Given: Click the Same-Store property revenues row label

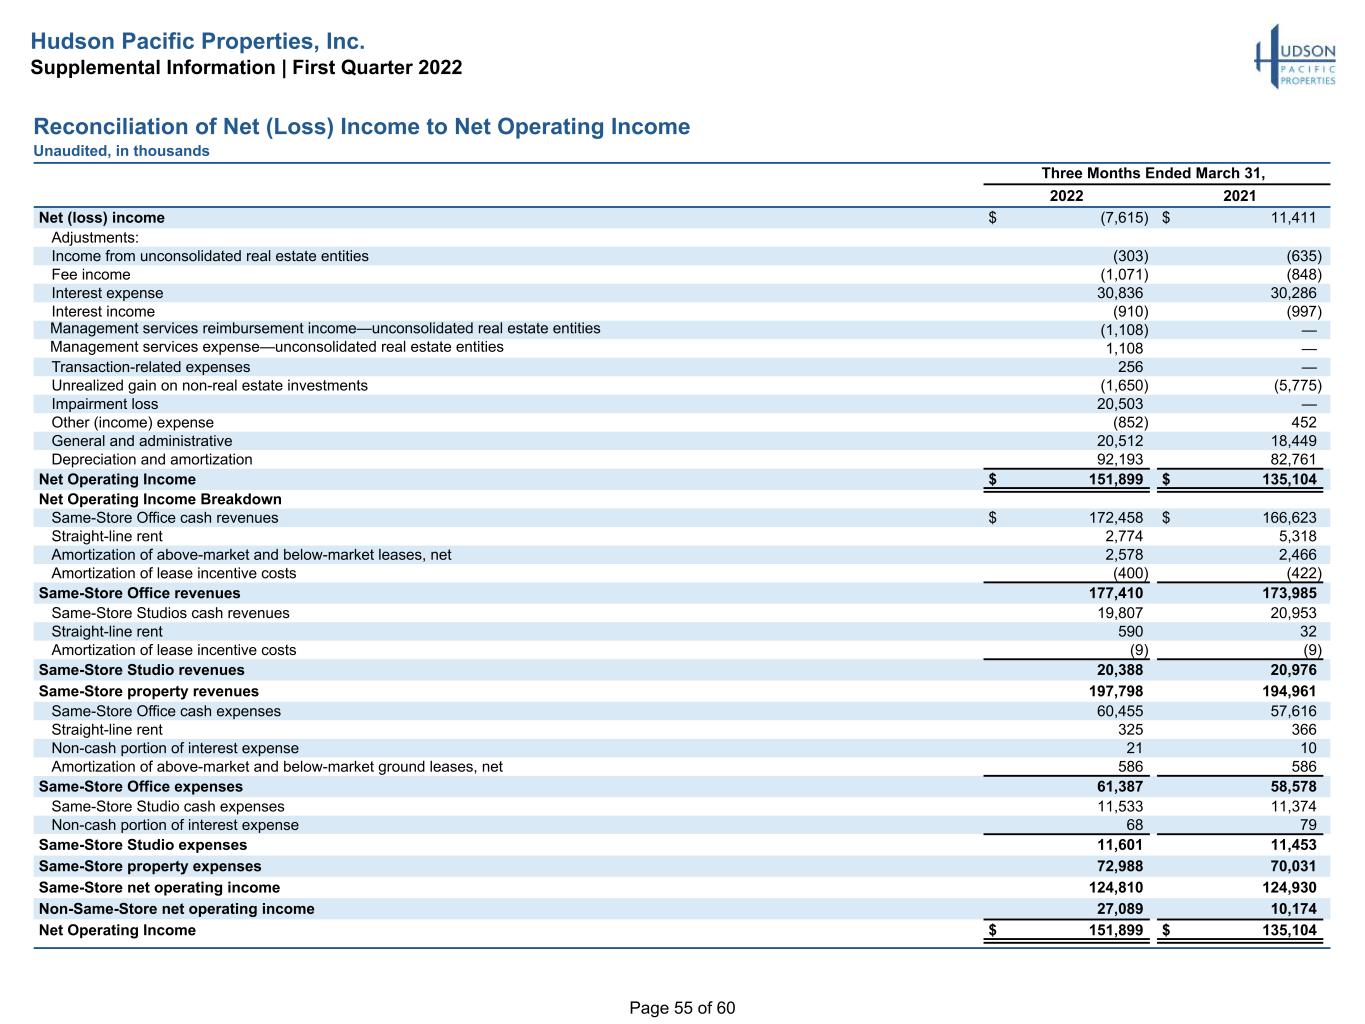Looking at the screenshot, I should (x=148, y=691).
